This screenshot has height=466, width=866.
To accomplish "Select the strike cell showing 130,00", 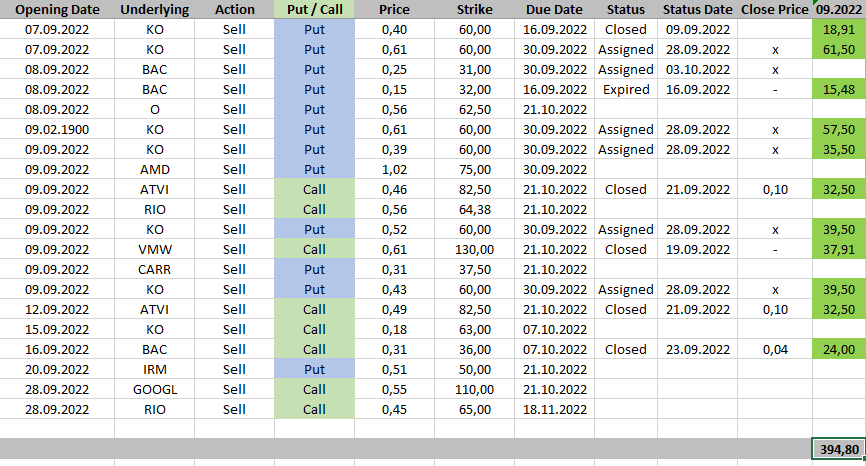I will click(x=474, y=250).
